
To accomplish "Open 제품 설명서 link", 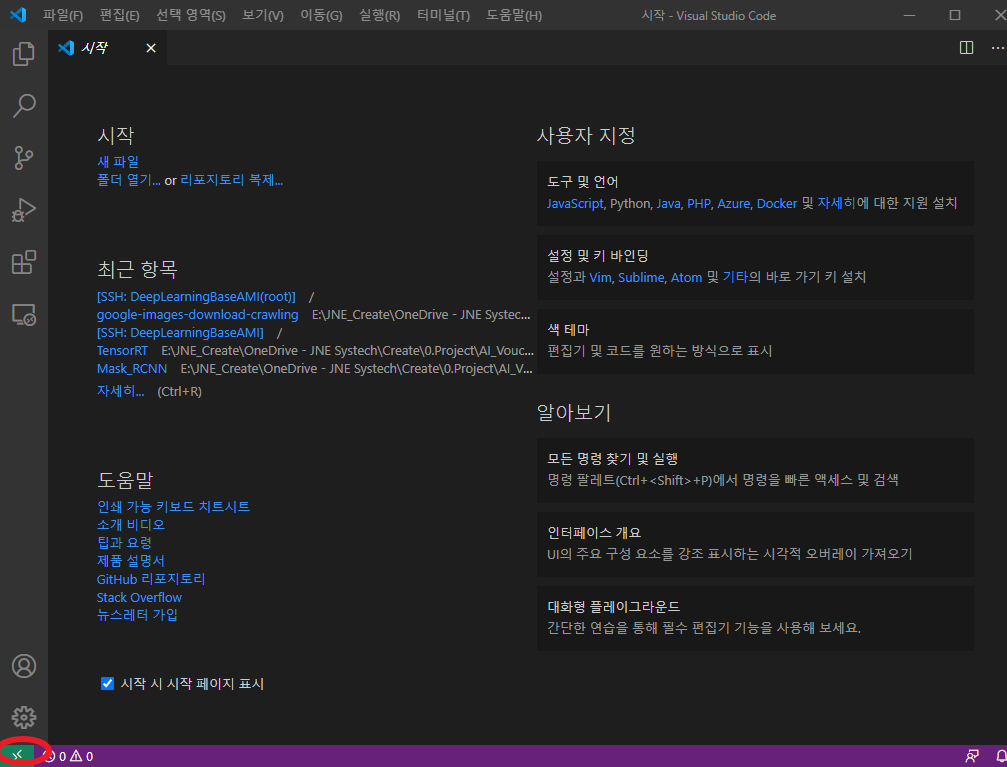I will pyautogui.click(x=131, y=561).
